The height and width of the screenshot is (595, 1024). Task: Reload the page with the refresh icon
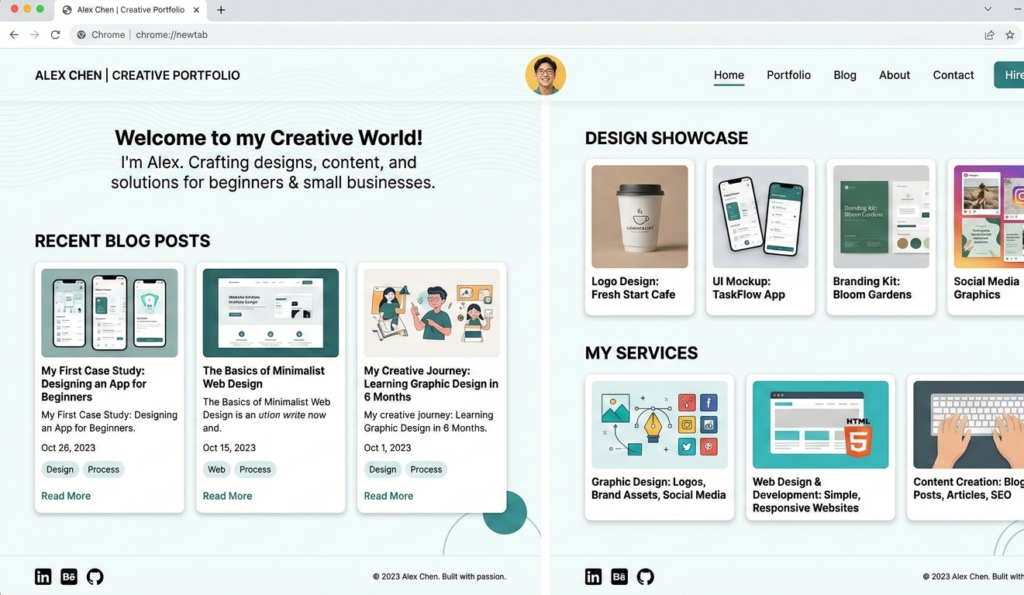click(55, 35)
